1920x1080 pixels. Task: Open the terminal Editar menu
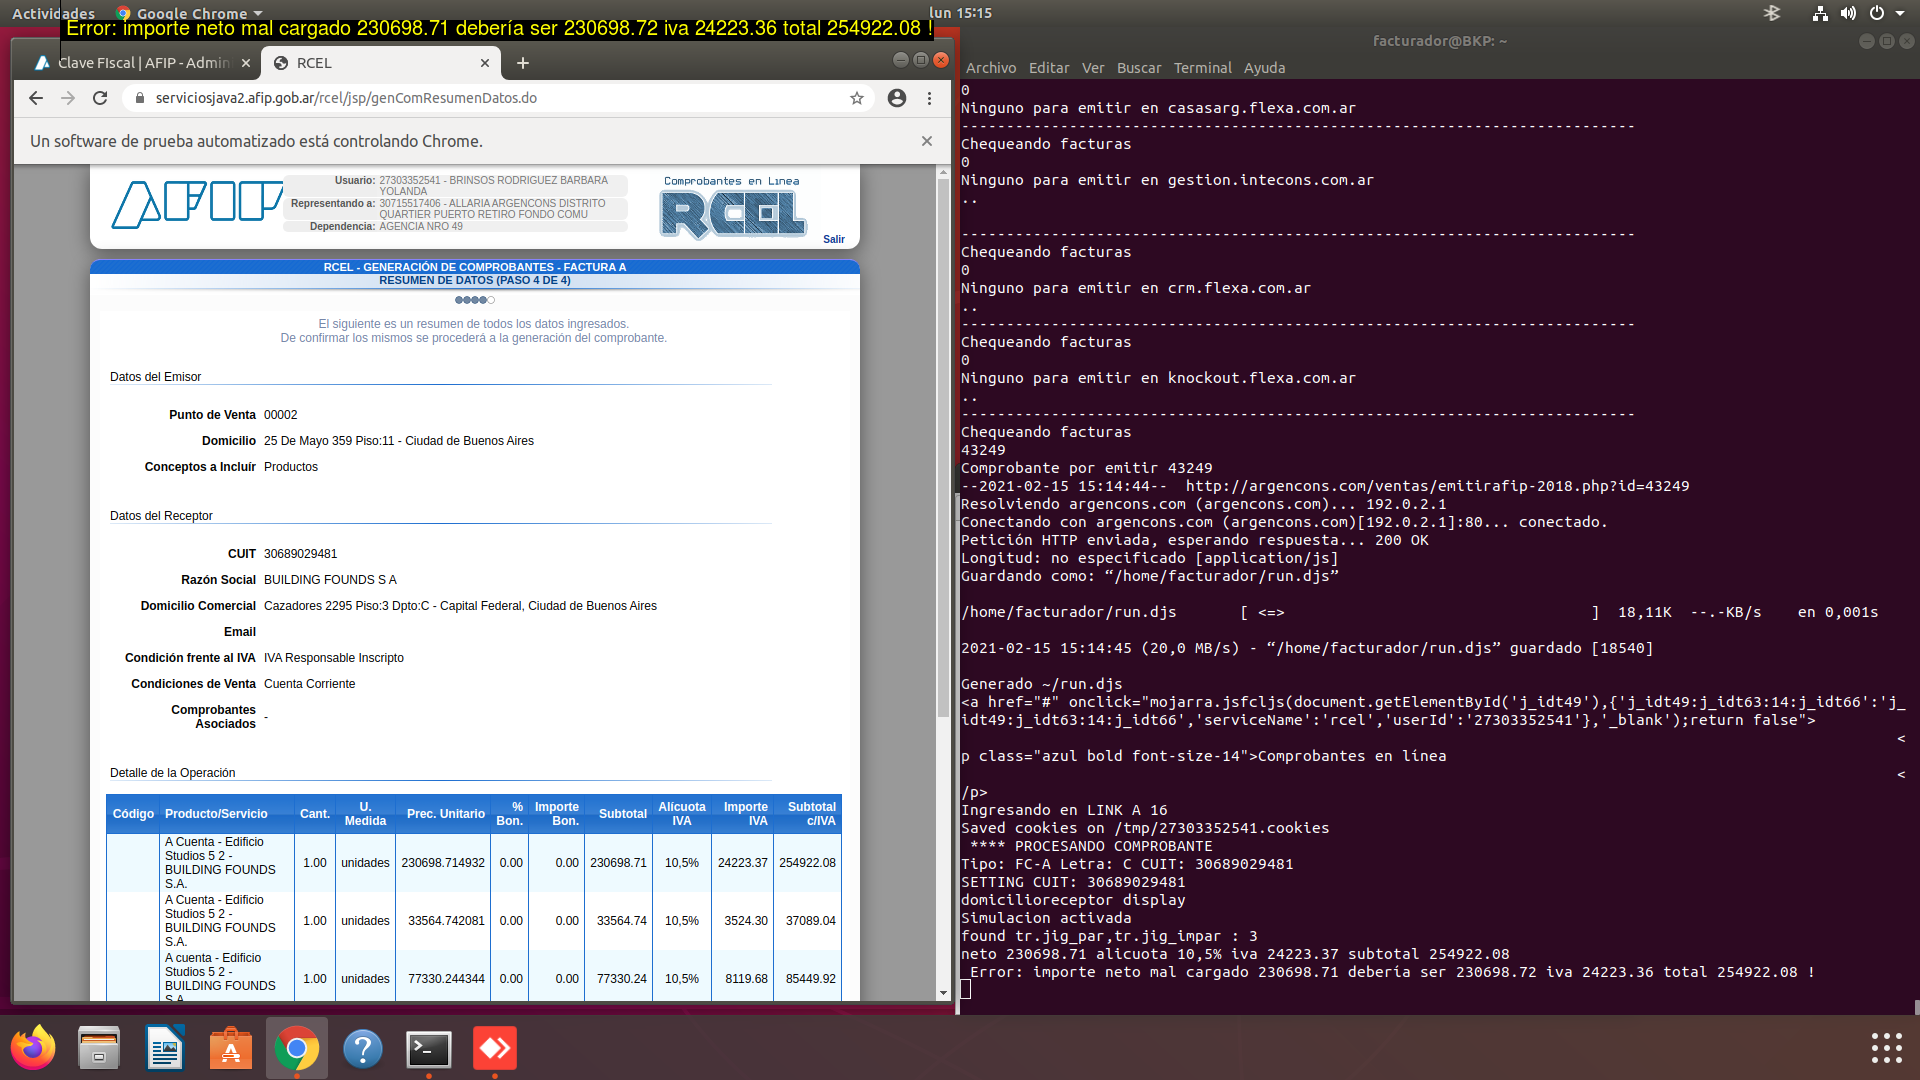click(1049, 68)
